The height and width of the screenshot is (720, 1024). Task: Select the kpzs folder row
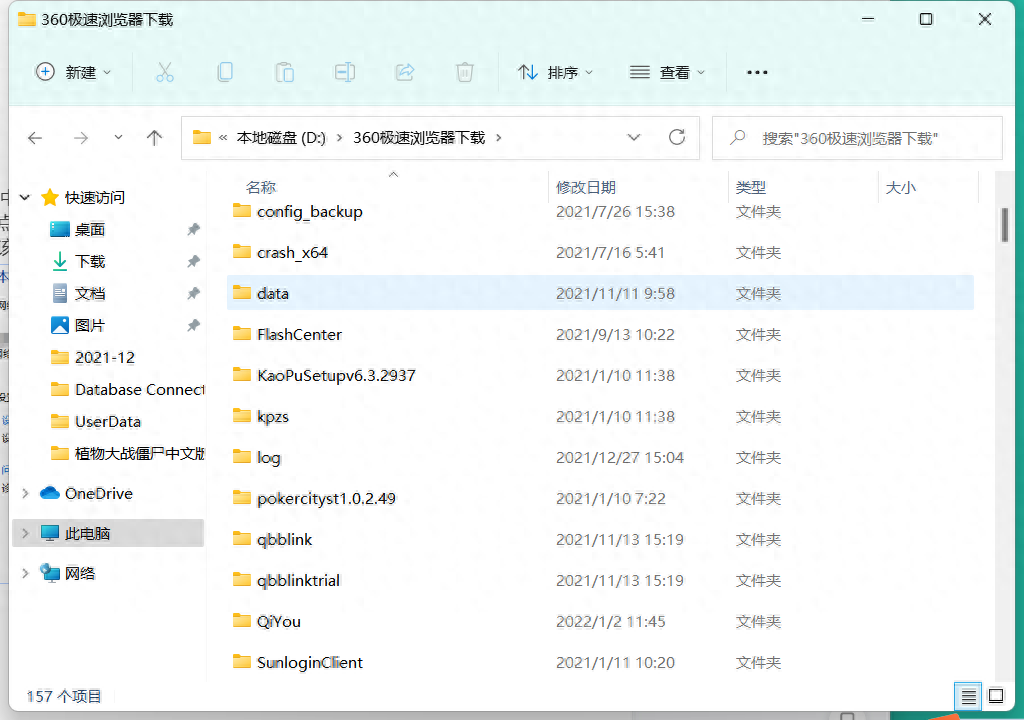click(x=600, y=416)
